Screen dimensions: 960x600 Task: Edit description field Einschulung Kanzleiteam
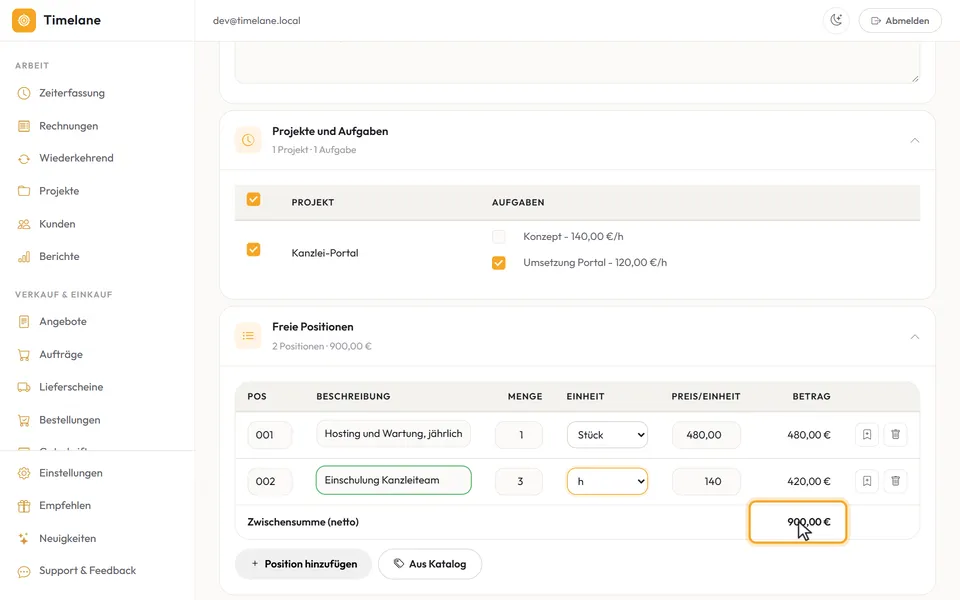394,480
